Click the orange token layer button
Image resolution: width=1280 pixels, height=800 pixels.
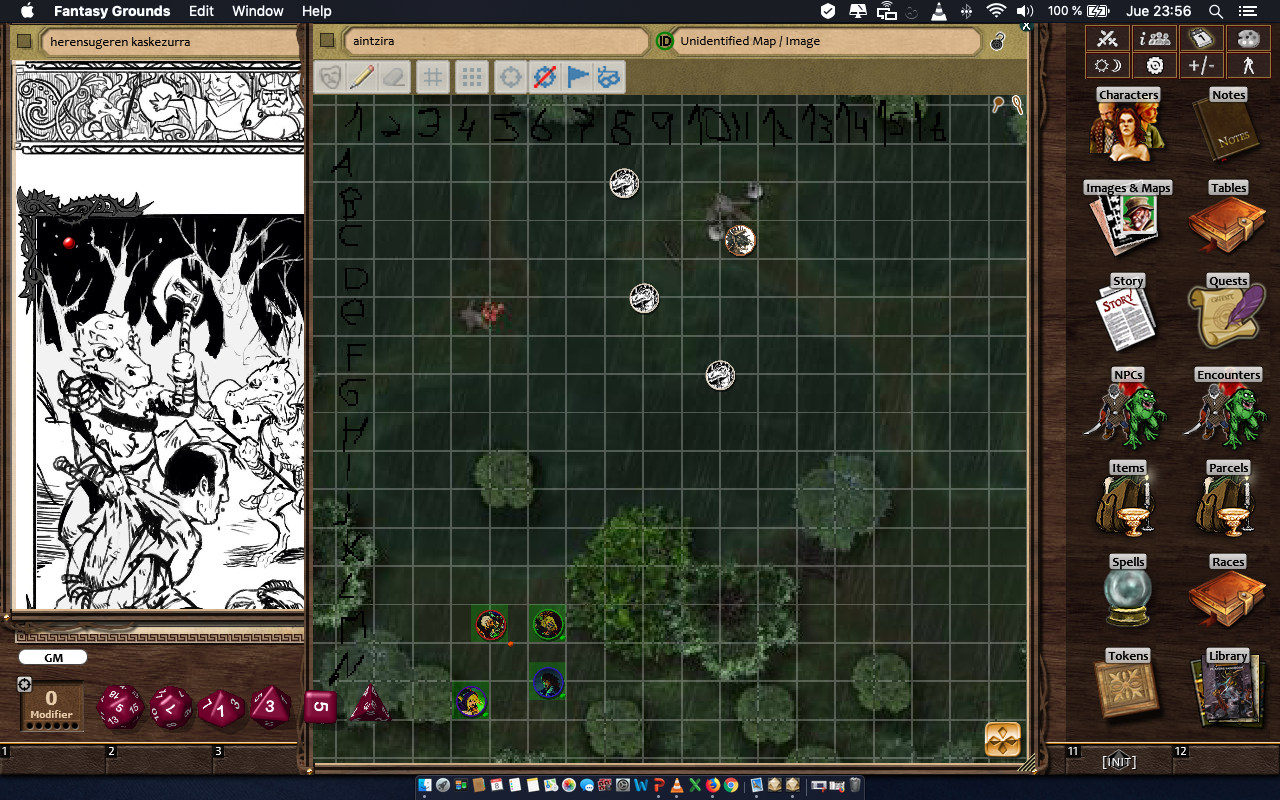[x=1003, y=739]
